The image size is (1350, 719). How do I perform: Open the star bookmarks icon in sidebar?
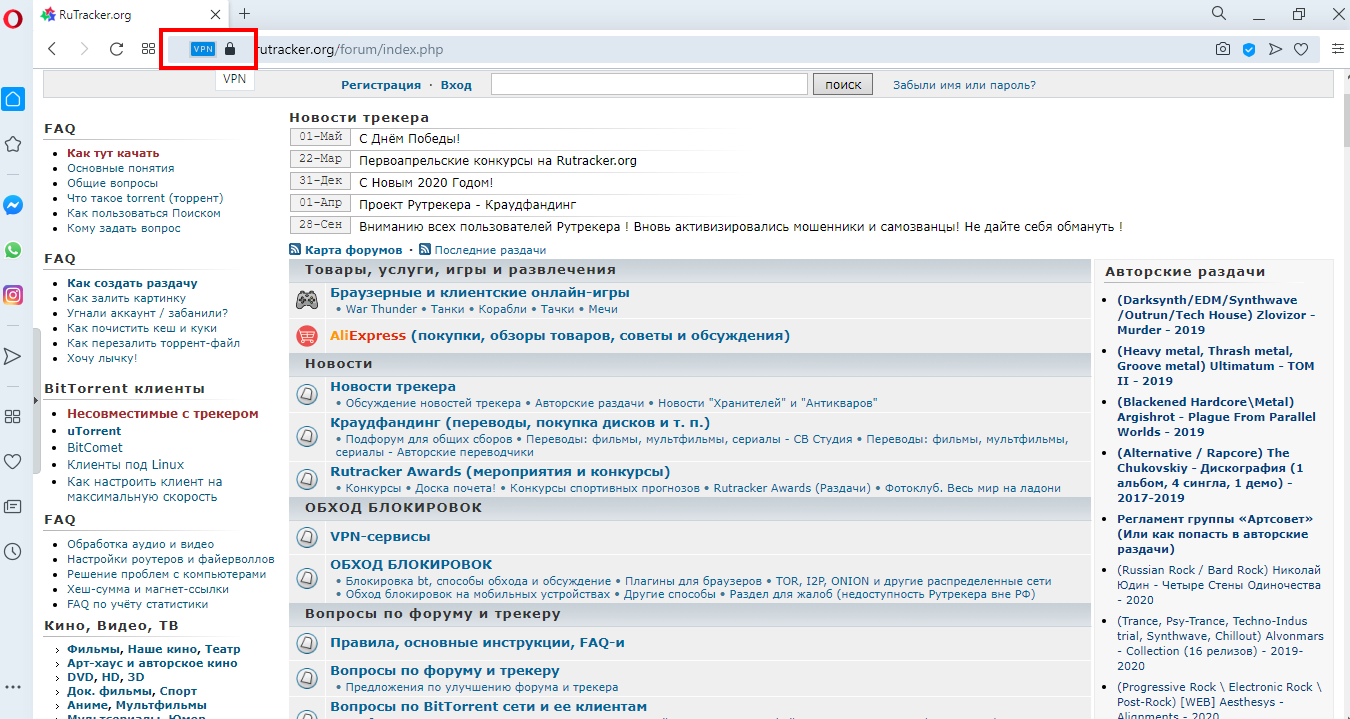point(13,144)
